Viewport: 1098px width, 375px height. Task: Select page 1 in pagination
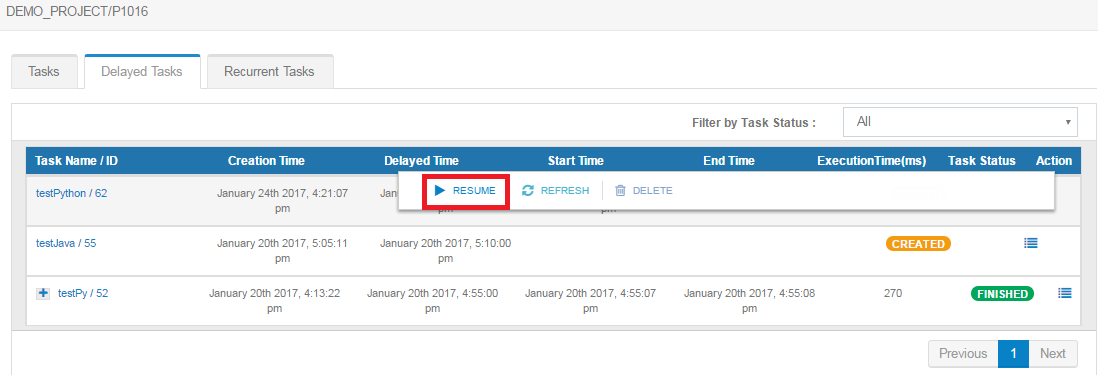coord(1013,353)
